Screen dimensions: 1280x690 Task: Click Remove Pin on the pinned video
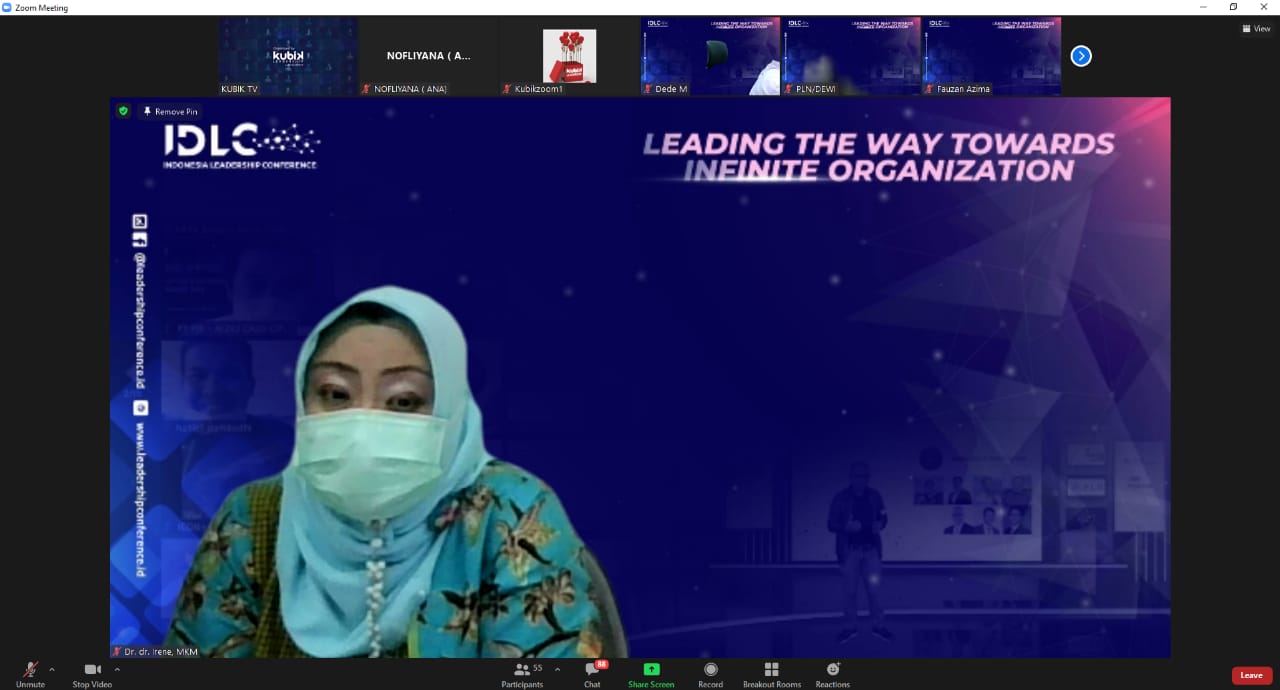pyautogui.click(x=171, y=111)
